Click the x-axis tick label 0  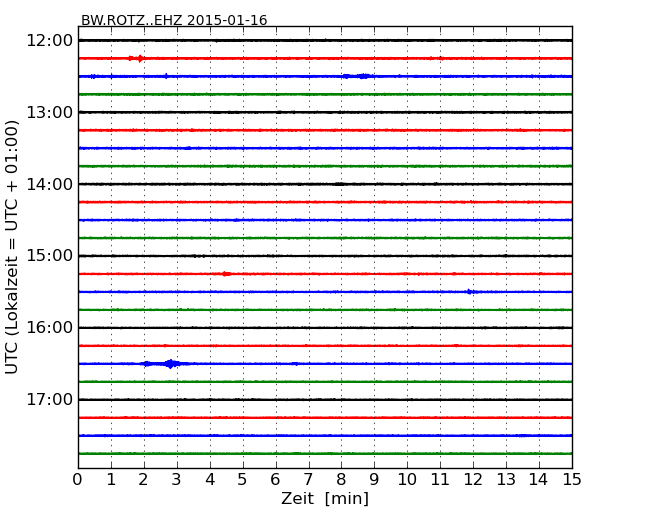[x=78, y=480]
